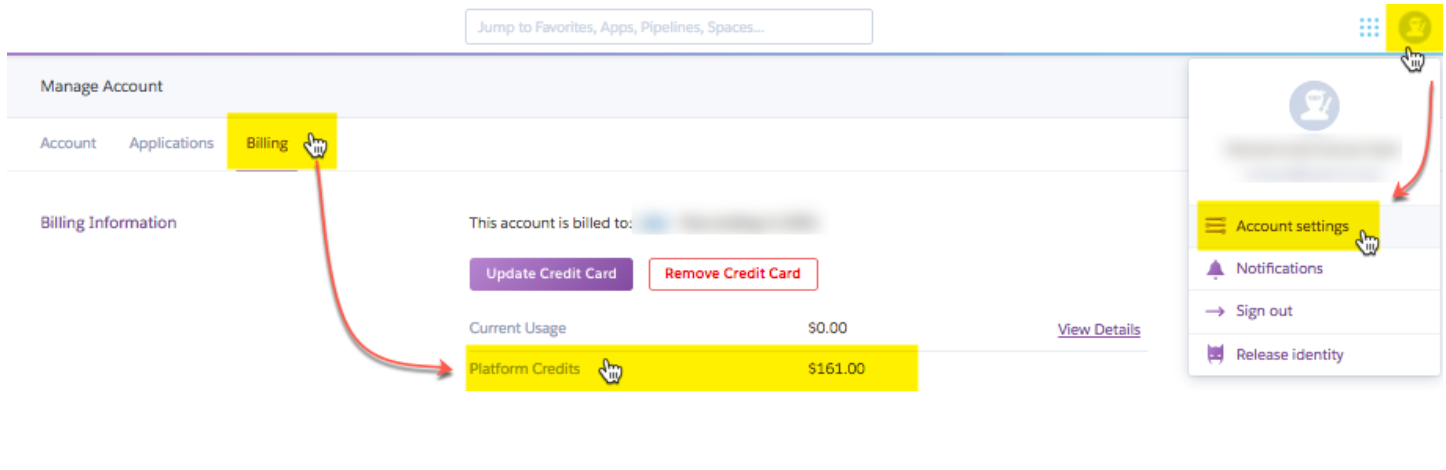
Task: Focus the Jump to Favorites search field
Action: 668,27
